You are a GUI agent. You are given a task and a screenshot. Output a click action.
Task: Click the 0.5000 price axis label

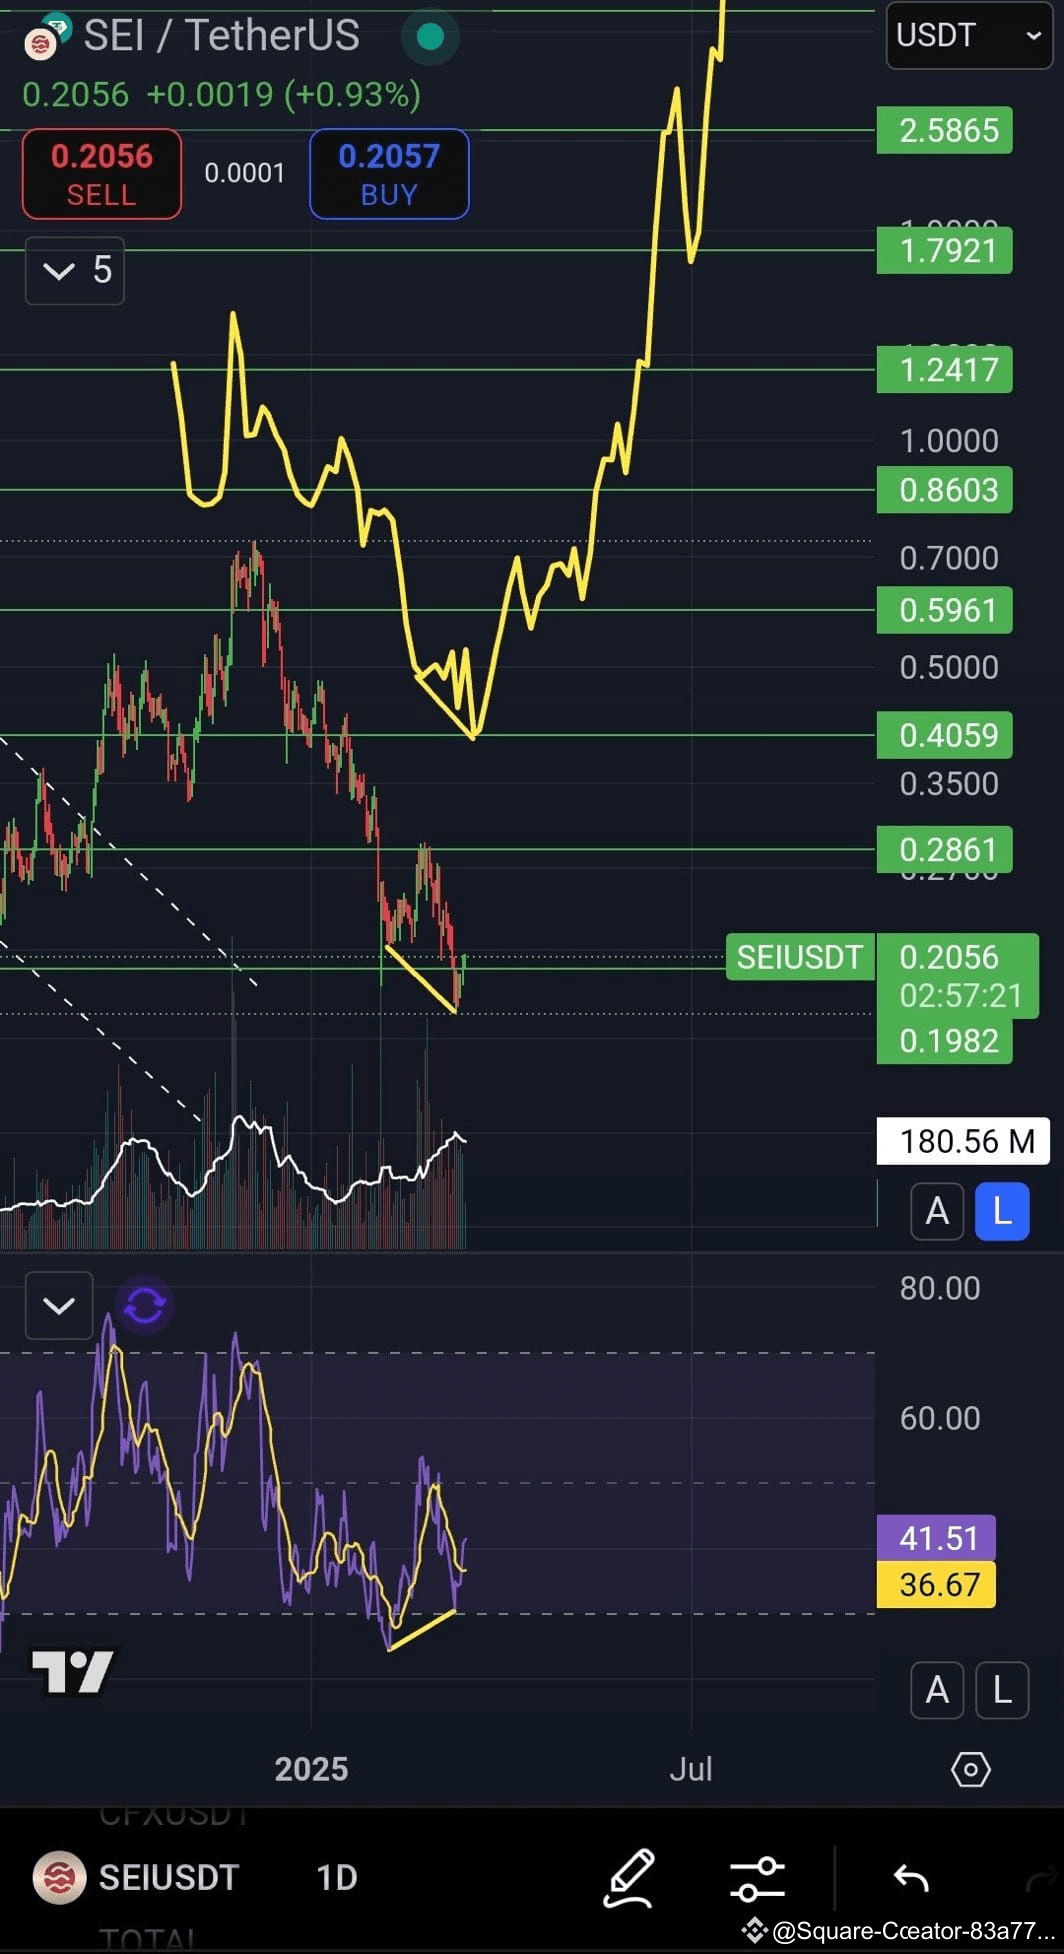(x=949, y=667)
